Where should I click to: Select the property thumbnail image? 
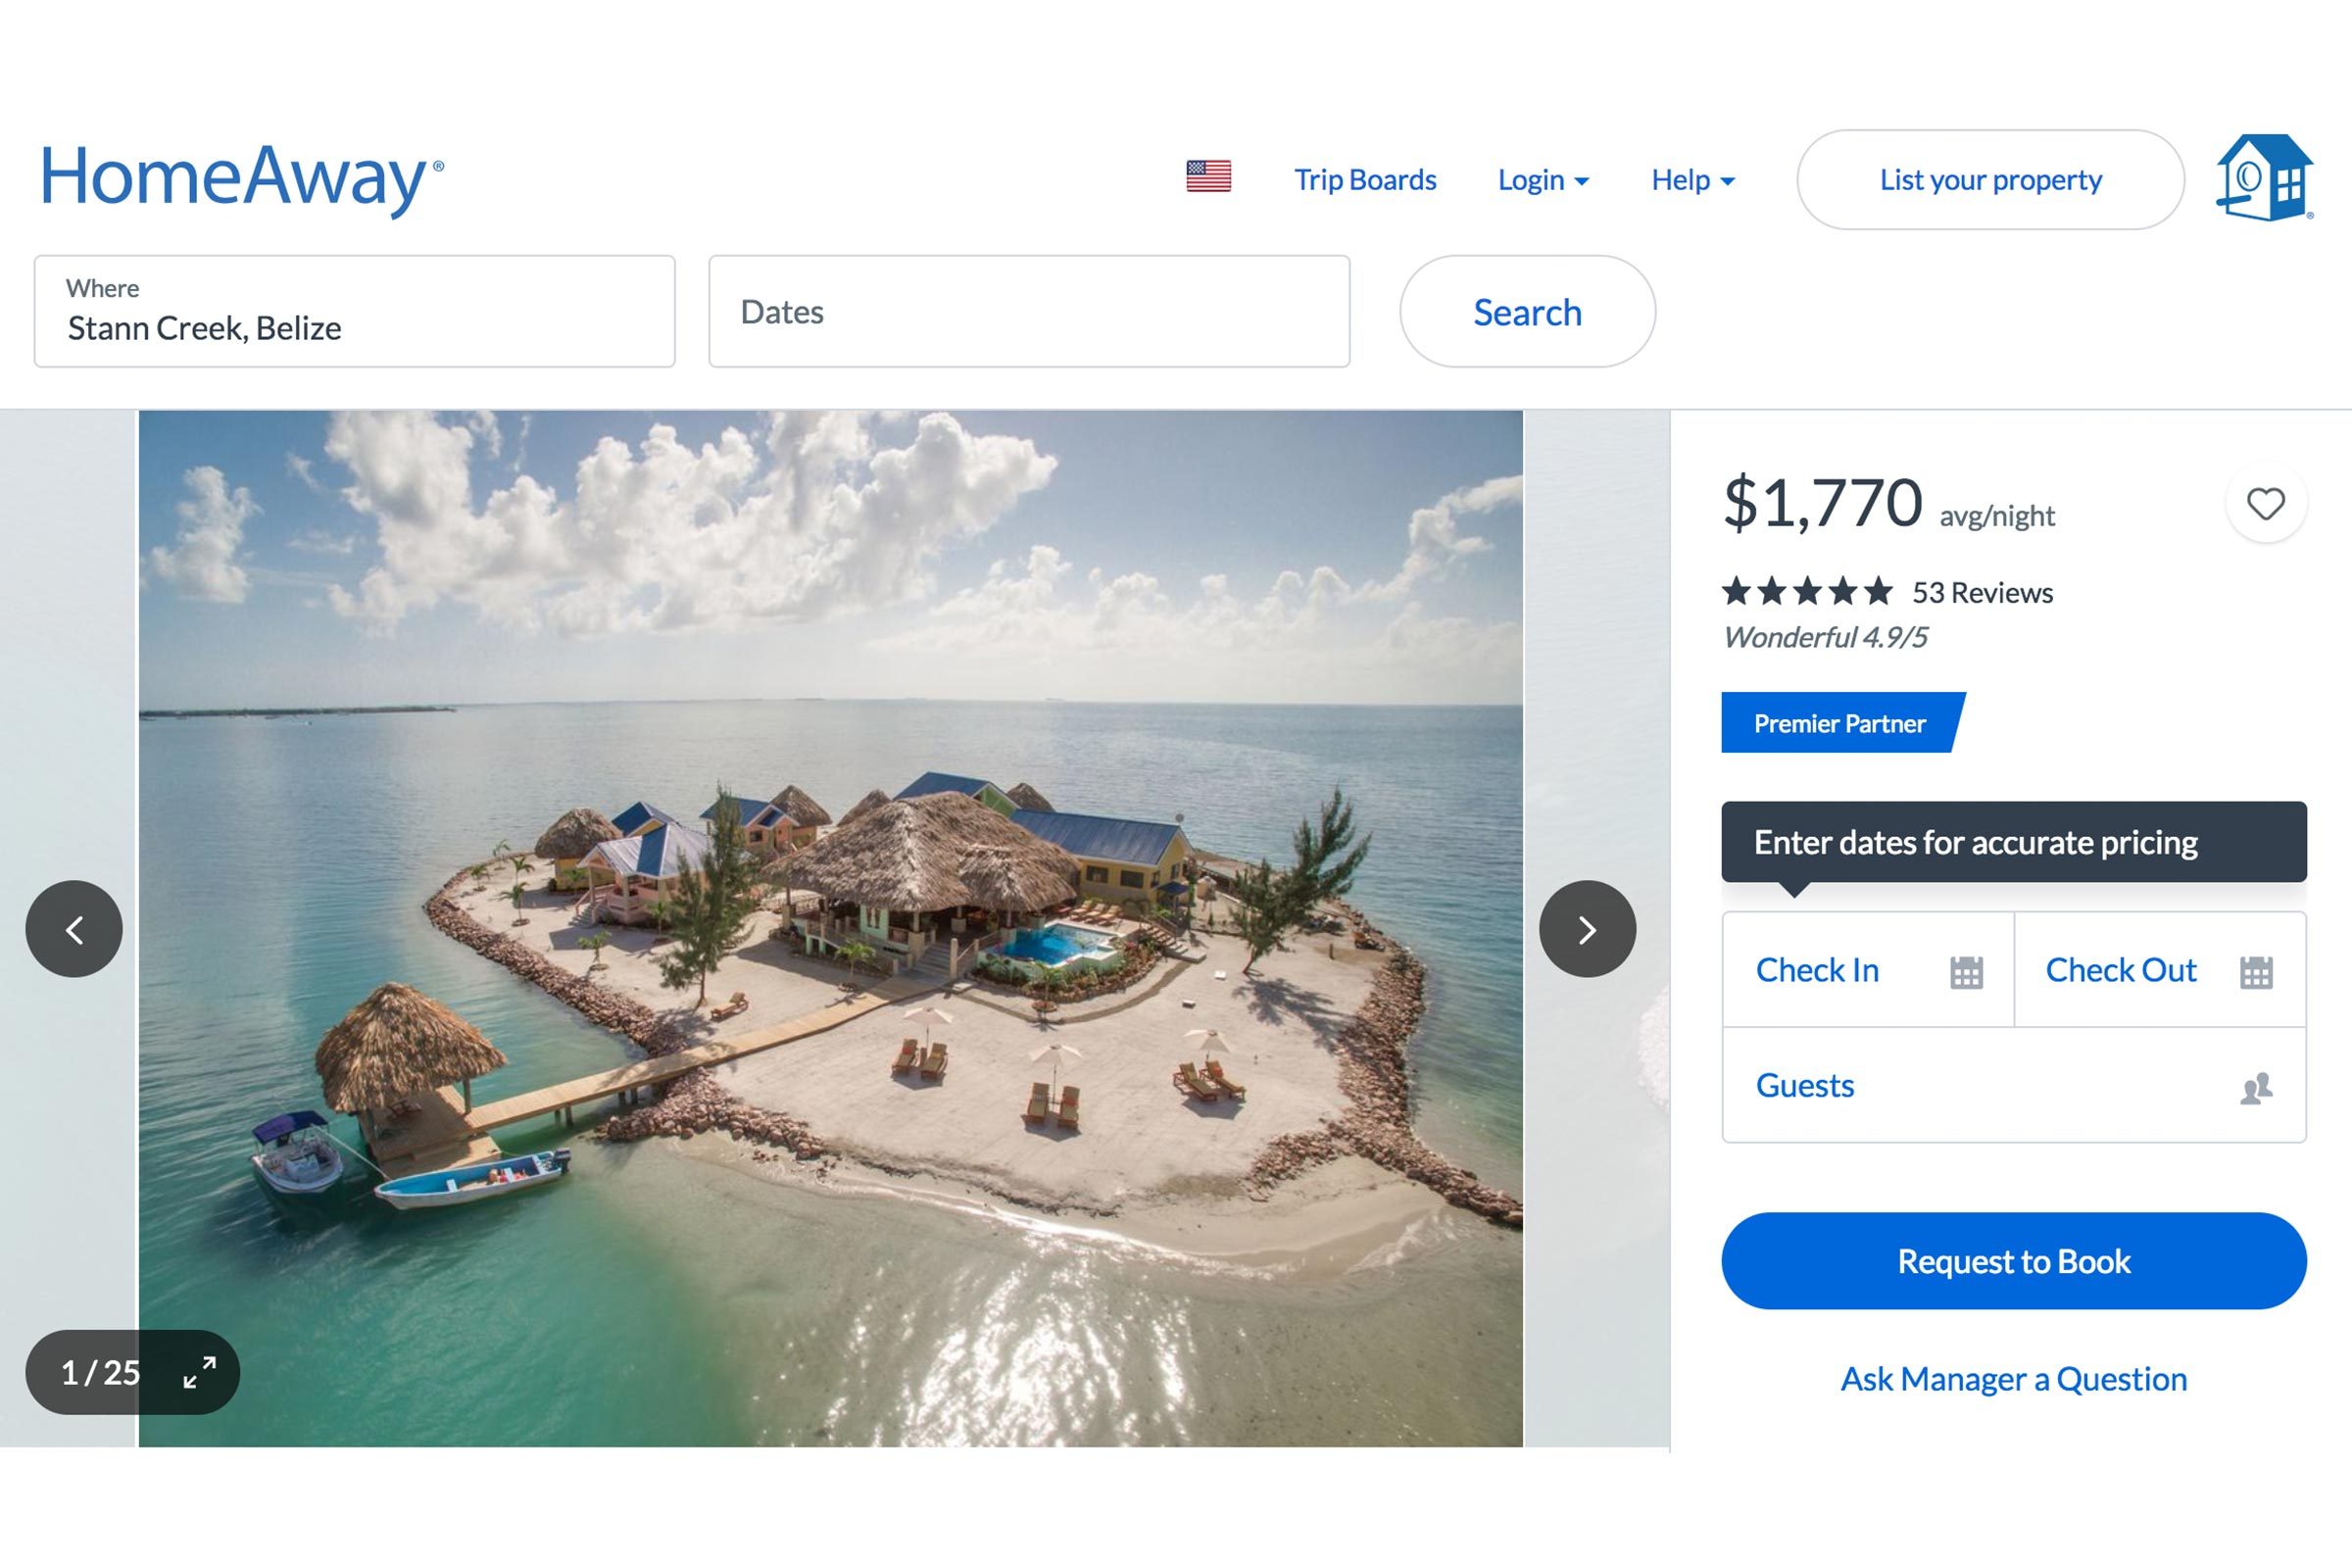coord(831,927)
